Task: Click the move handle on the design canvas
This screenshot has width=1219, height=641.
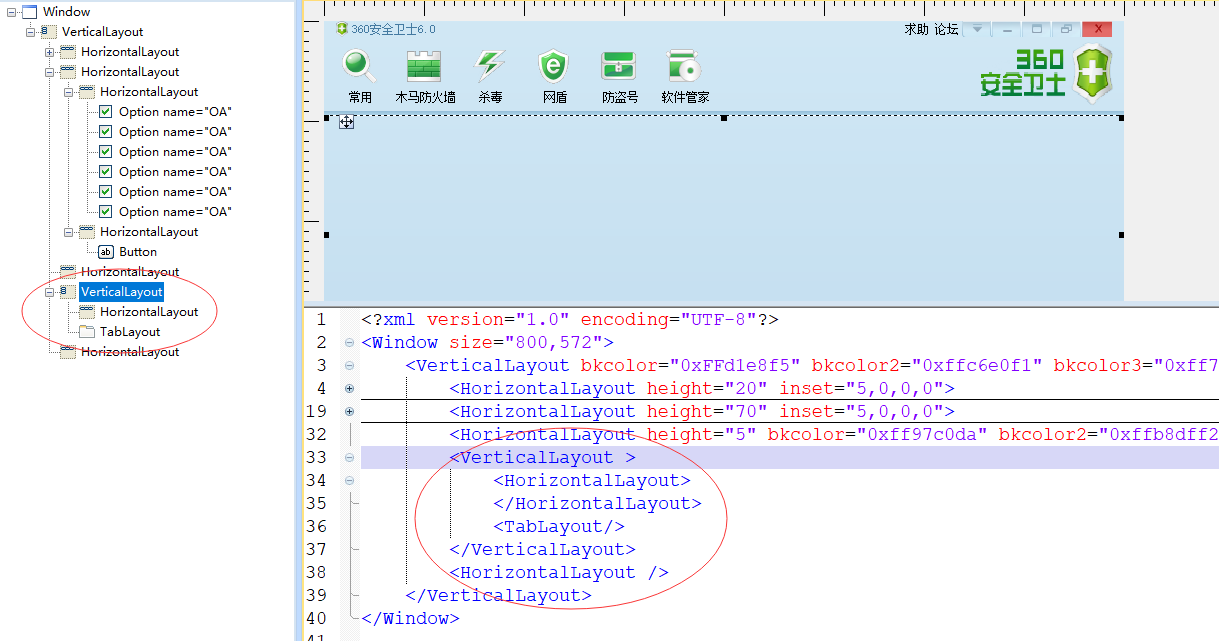Action: pyautogui.click(x=346, y=122)
